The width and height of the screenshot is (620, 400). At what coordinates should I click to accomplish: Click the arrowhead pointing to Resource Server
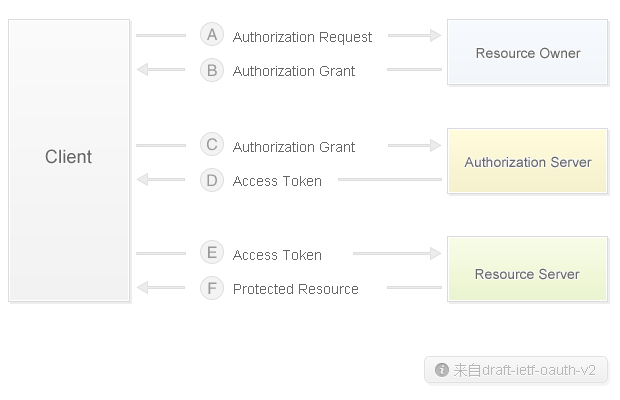pos(435,253)
